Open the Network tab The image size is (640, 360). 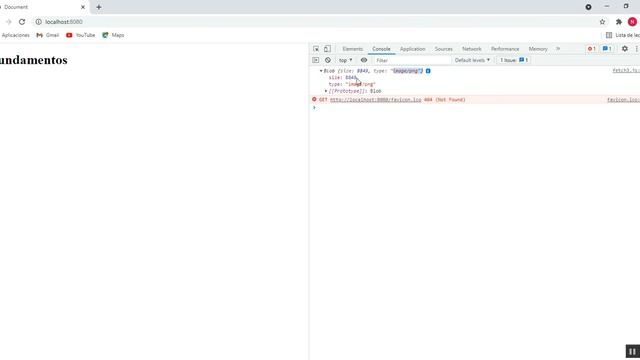pos(471,49)
